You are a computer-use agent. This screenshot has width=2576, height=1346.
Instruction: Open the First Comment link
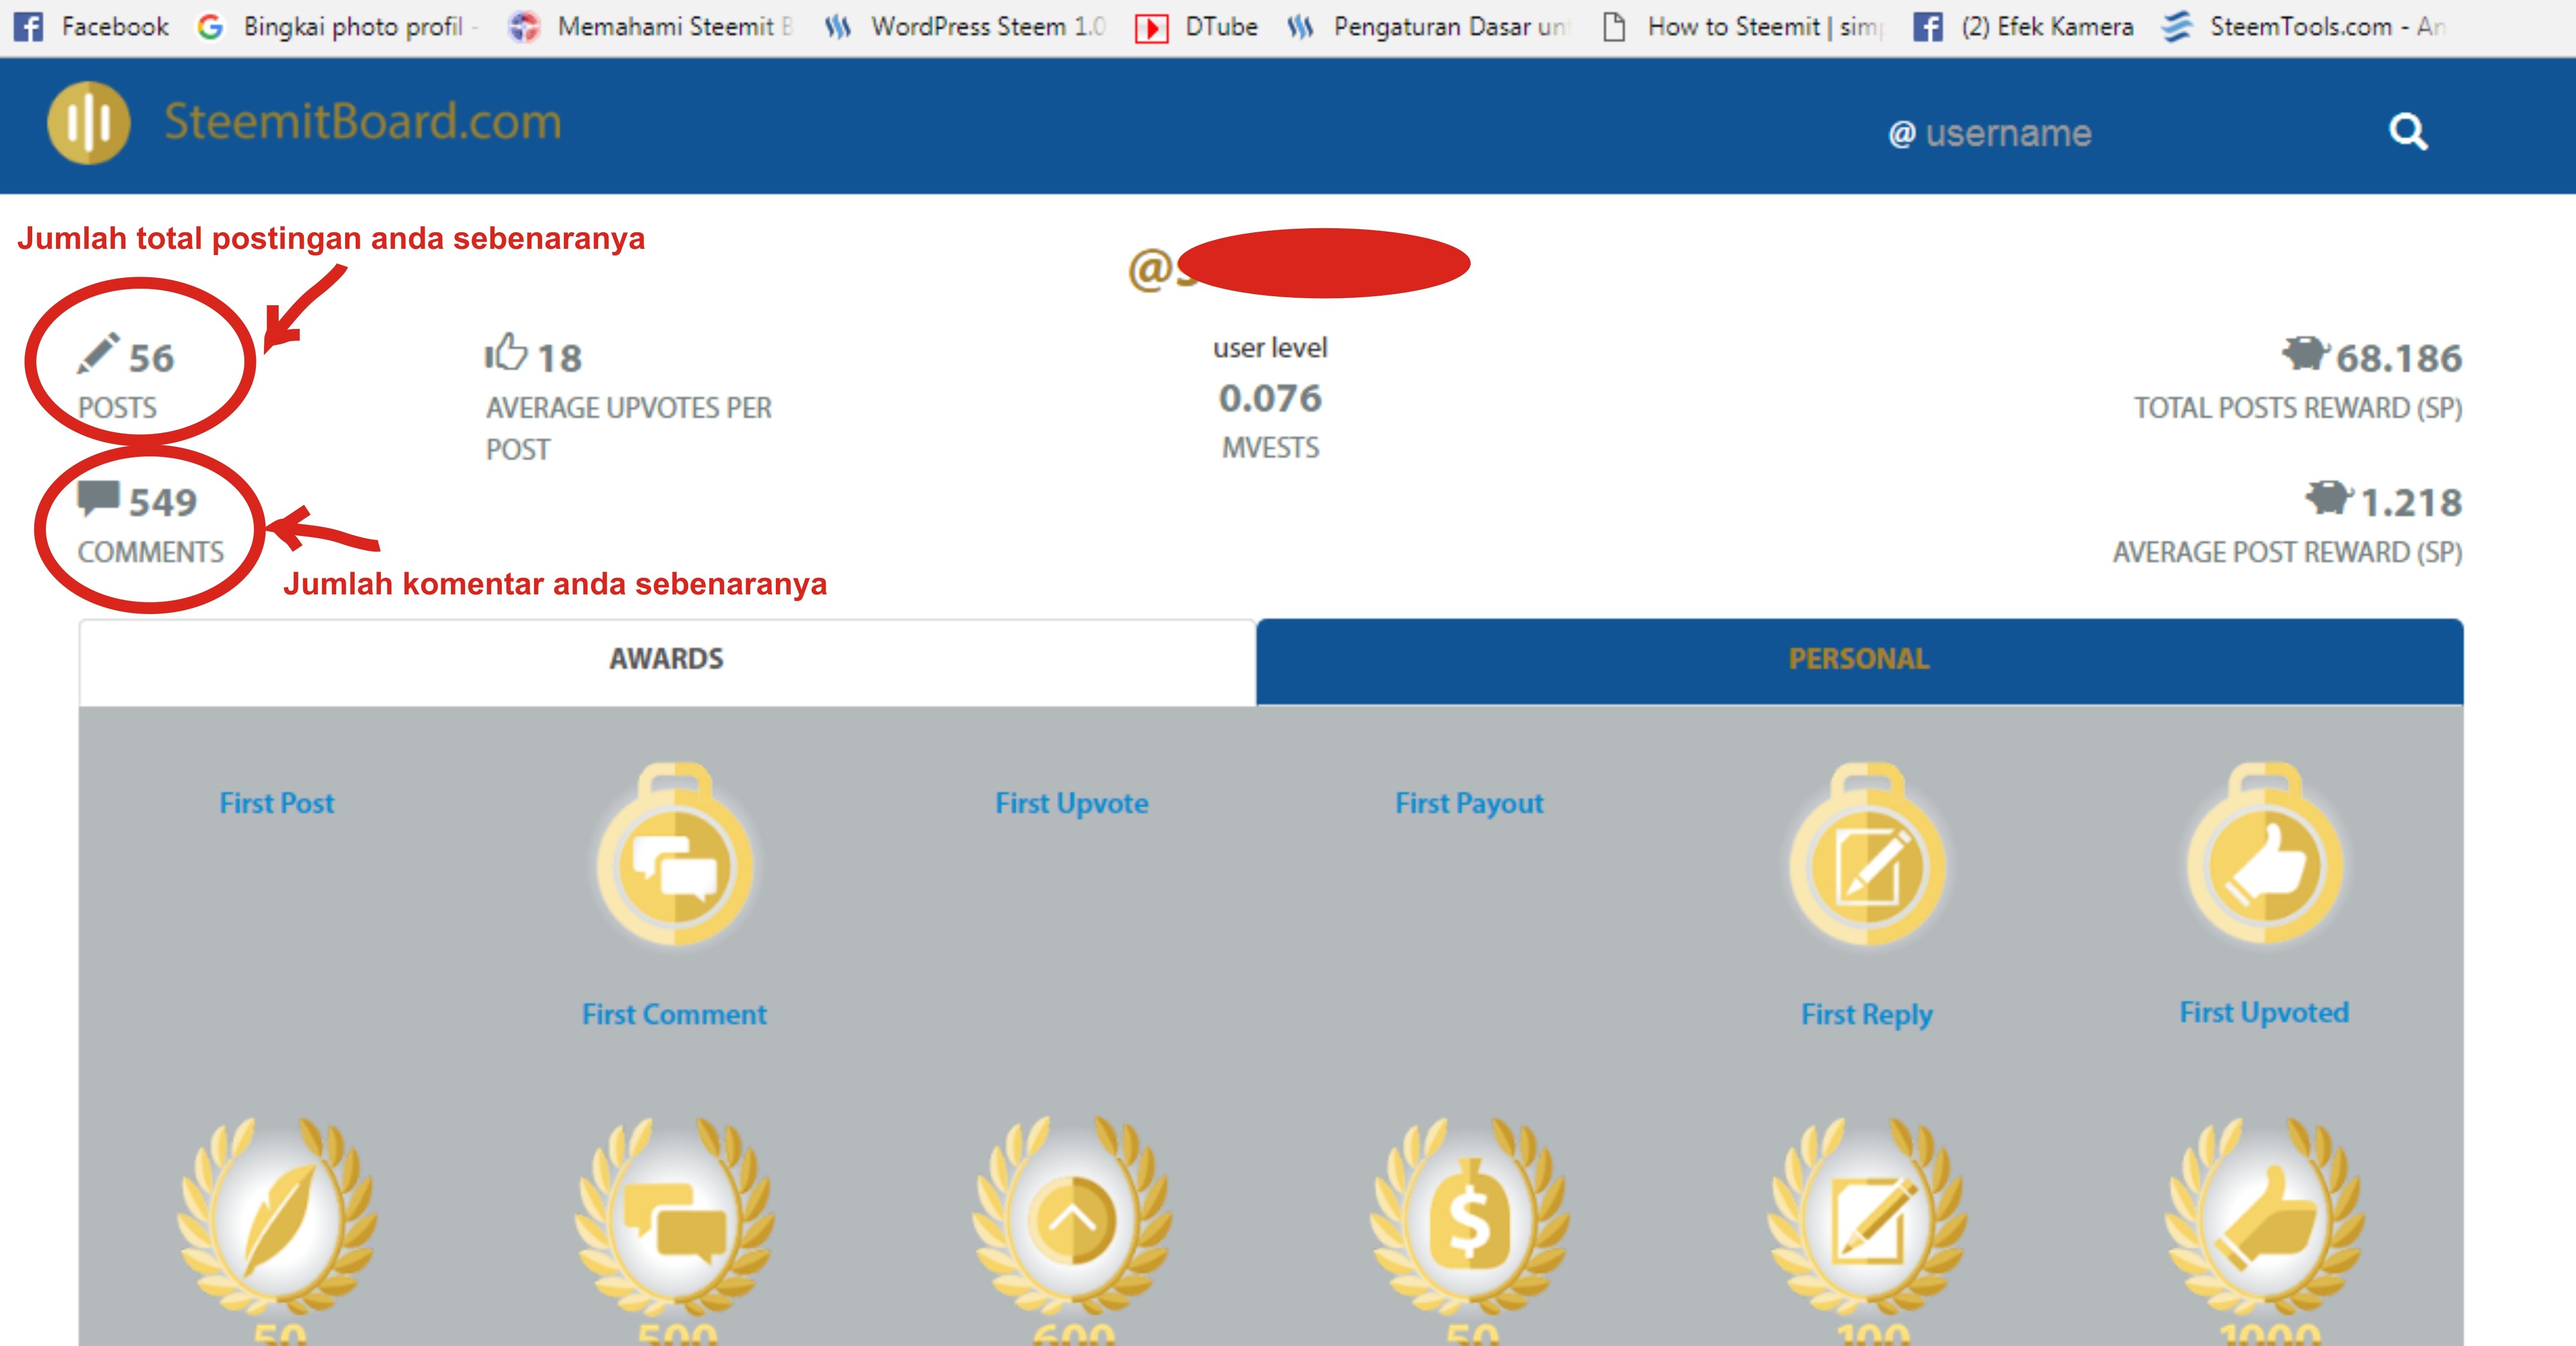[x=674, y=1014]
